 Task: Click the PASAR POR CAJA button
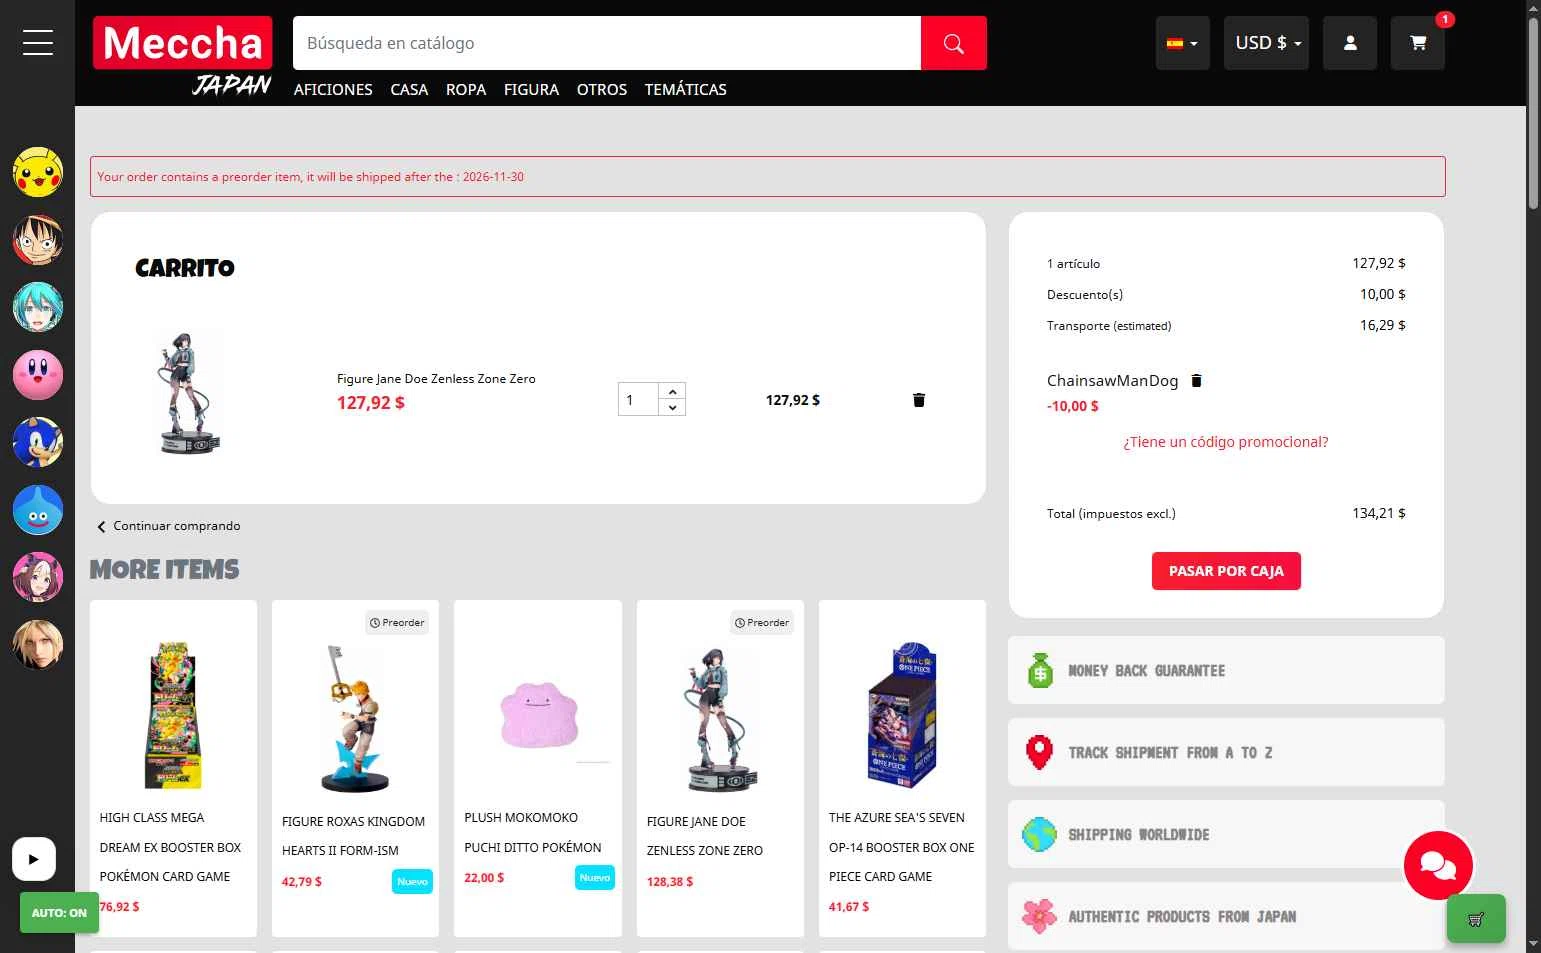tap(1226, 571)
